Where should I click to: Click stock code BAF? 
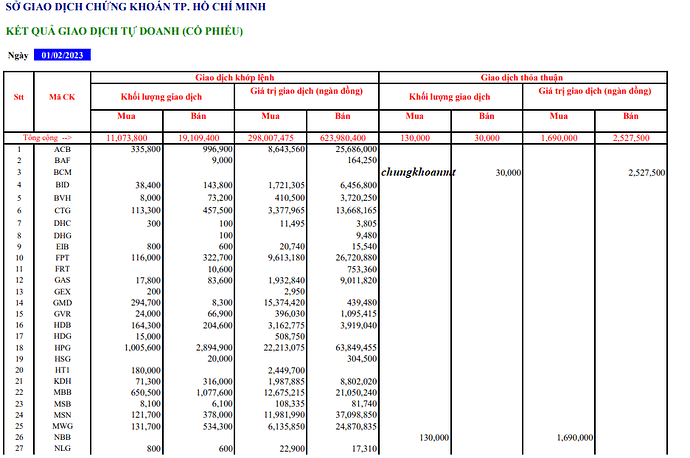pyautogui.click(x=62, y=161)
